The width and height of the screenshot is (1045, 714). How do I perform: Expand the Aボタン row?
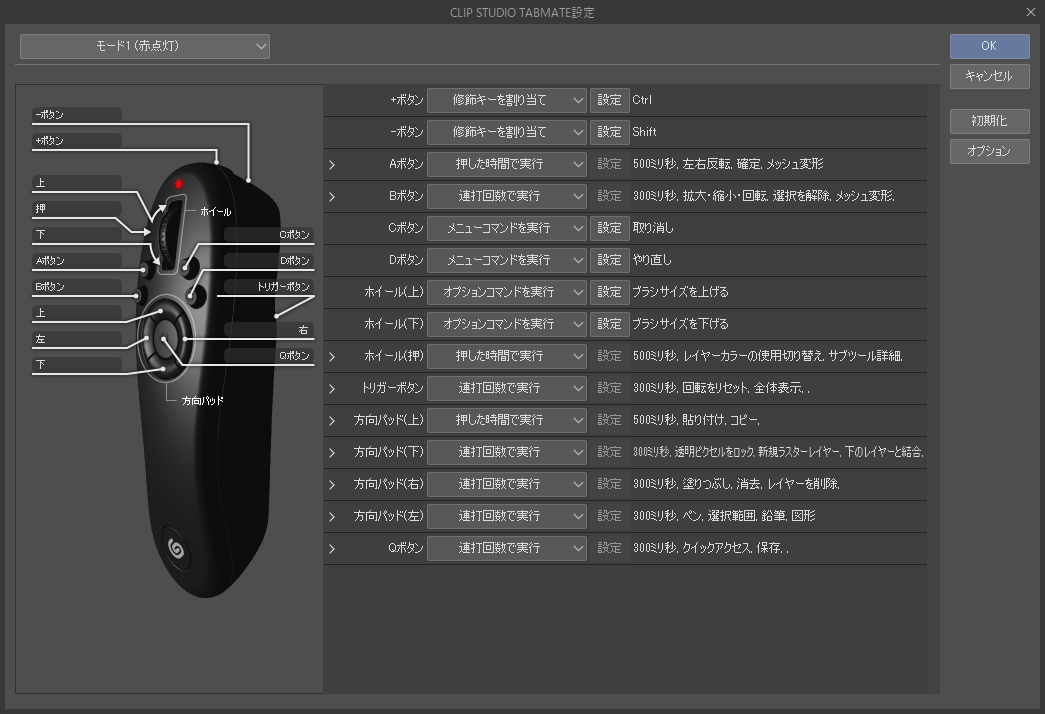pos(332,165)
